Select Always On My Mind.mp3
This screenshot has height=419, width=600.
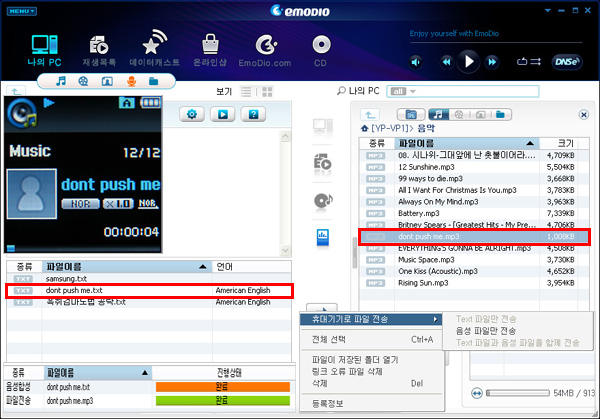pyautogui.click(x=474, y=202)
